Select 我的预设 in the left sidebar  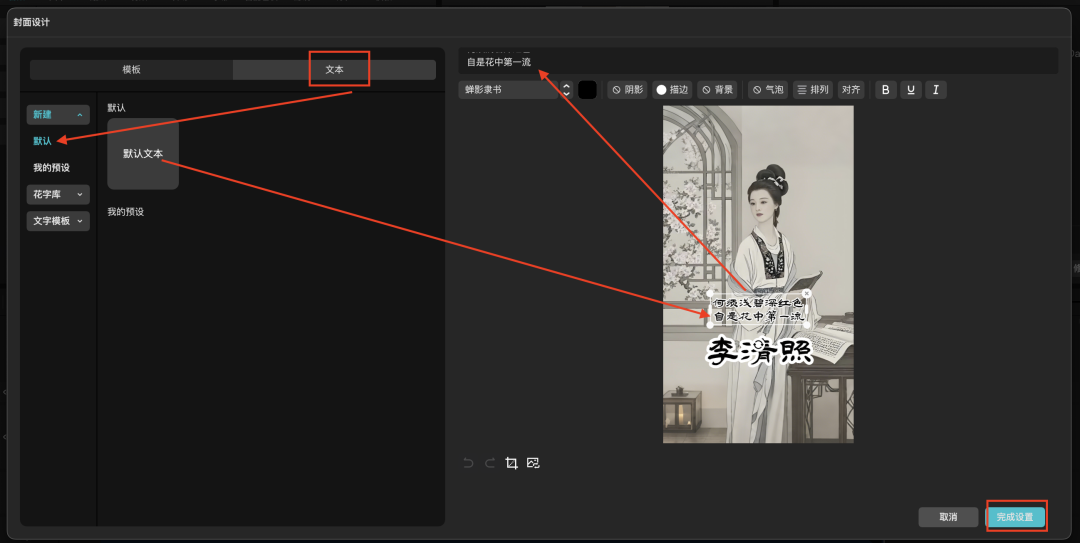[52, 167]
